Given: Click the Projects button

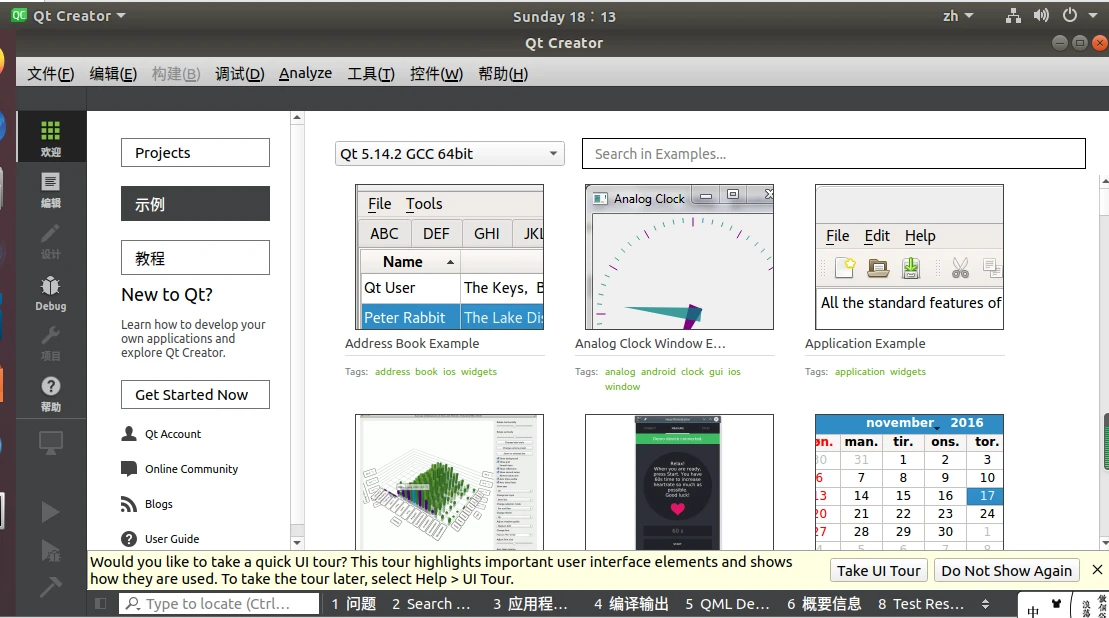Looking at the screenshot, I should [195, 153].
